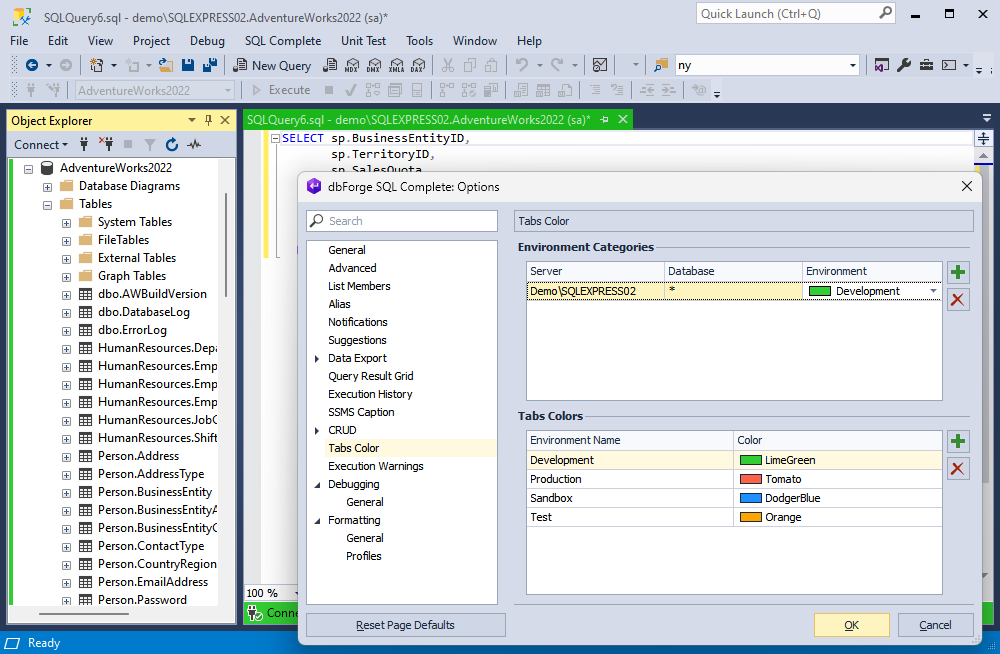Refresh the Object Explorer tree
The image size is (1000, 654).
[171, 145]
